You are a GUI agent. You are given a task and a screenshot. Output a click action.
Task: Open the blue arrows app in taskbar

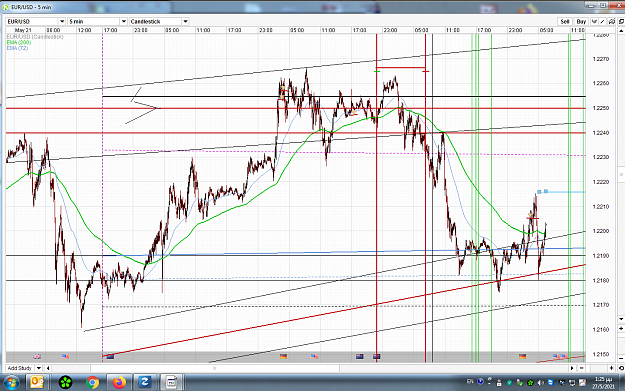point(145,383)
